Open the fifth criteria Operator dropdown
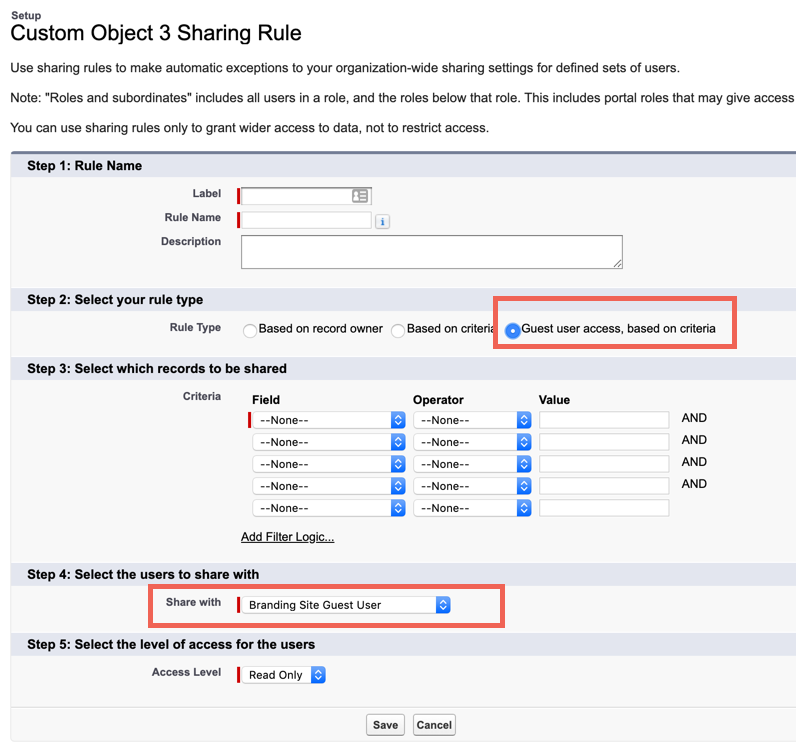The height and width of the screenshot is (749, 796). click(472, 508)
